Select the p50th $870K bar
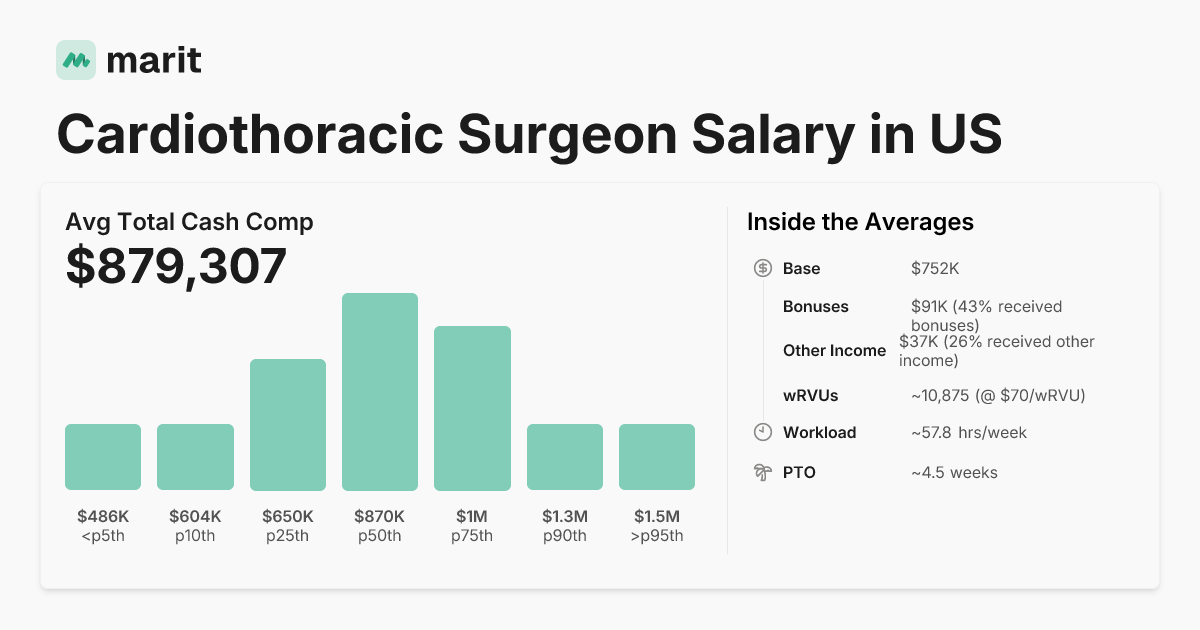This screenshot has height=630, width=1200. tap(380, 392)
